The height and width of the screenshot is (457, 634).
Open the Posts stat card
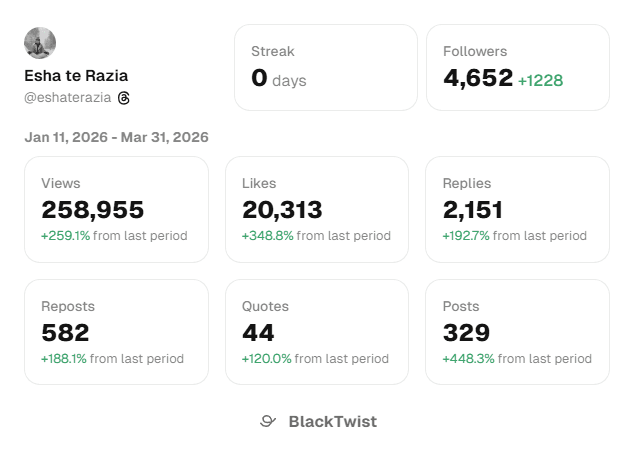(x=517, y=332)
